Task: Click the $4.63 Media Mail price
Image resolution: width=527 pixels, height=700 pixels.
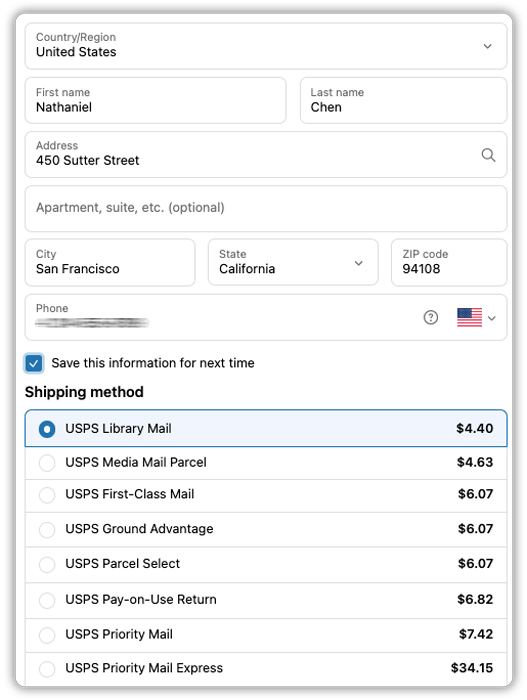Action: tap(475, 462)
